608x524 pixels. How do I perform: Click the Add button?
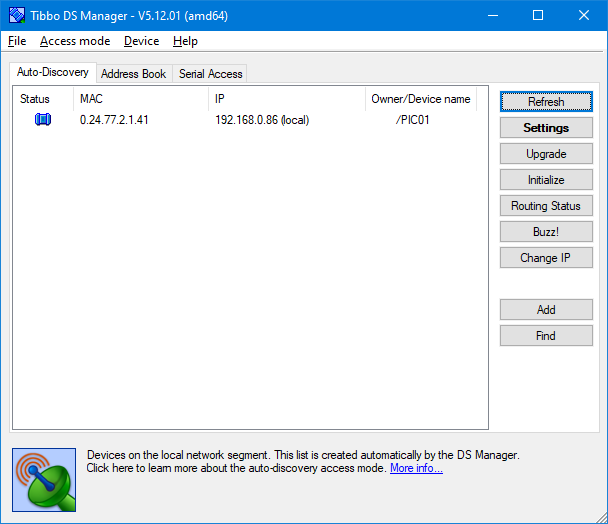point(546,310)
